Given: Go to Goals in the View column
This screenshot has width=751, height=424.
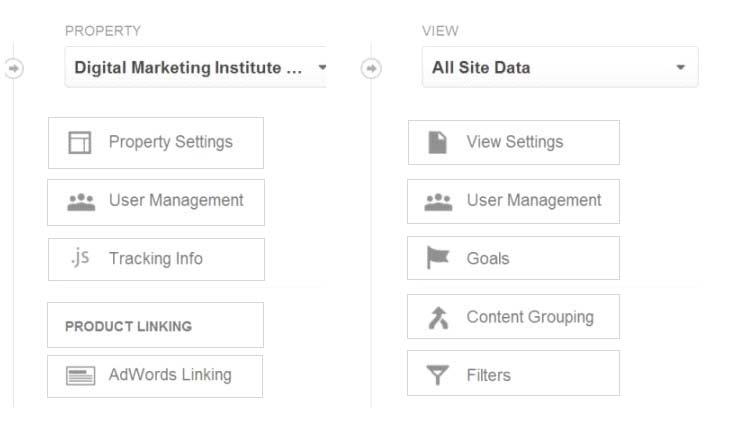Looking at the screenshot, I should coord(513,258).
